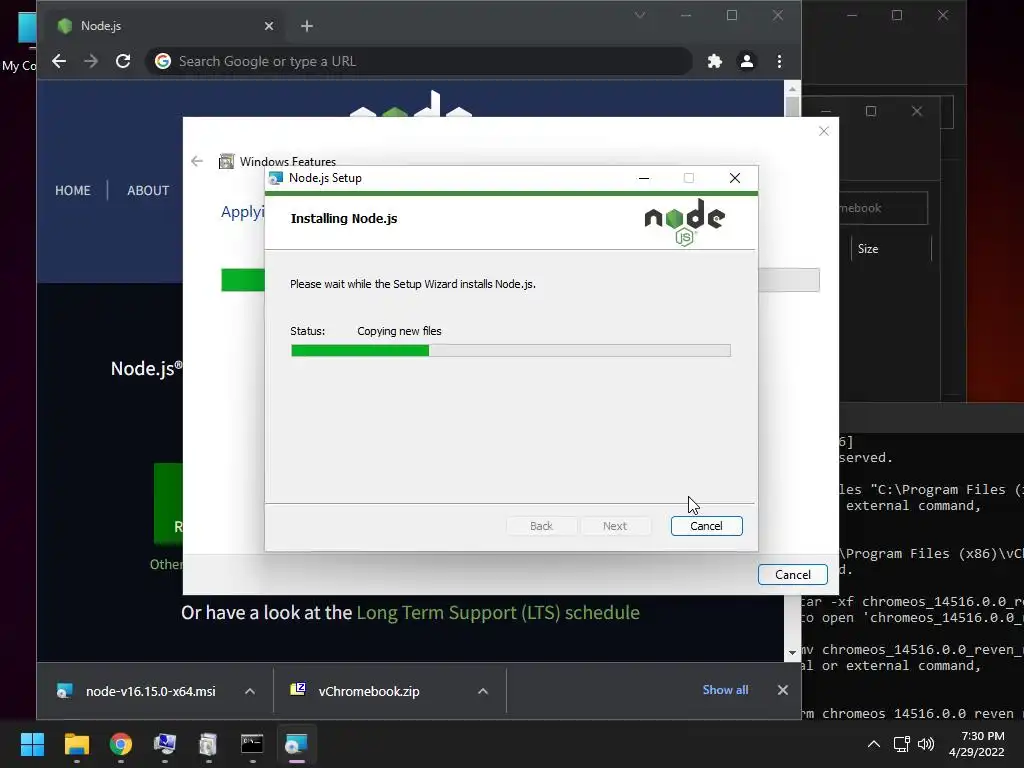
Task: Click the scroll down arrow on the Chrome page
Action: 792,652
